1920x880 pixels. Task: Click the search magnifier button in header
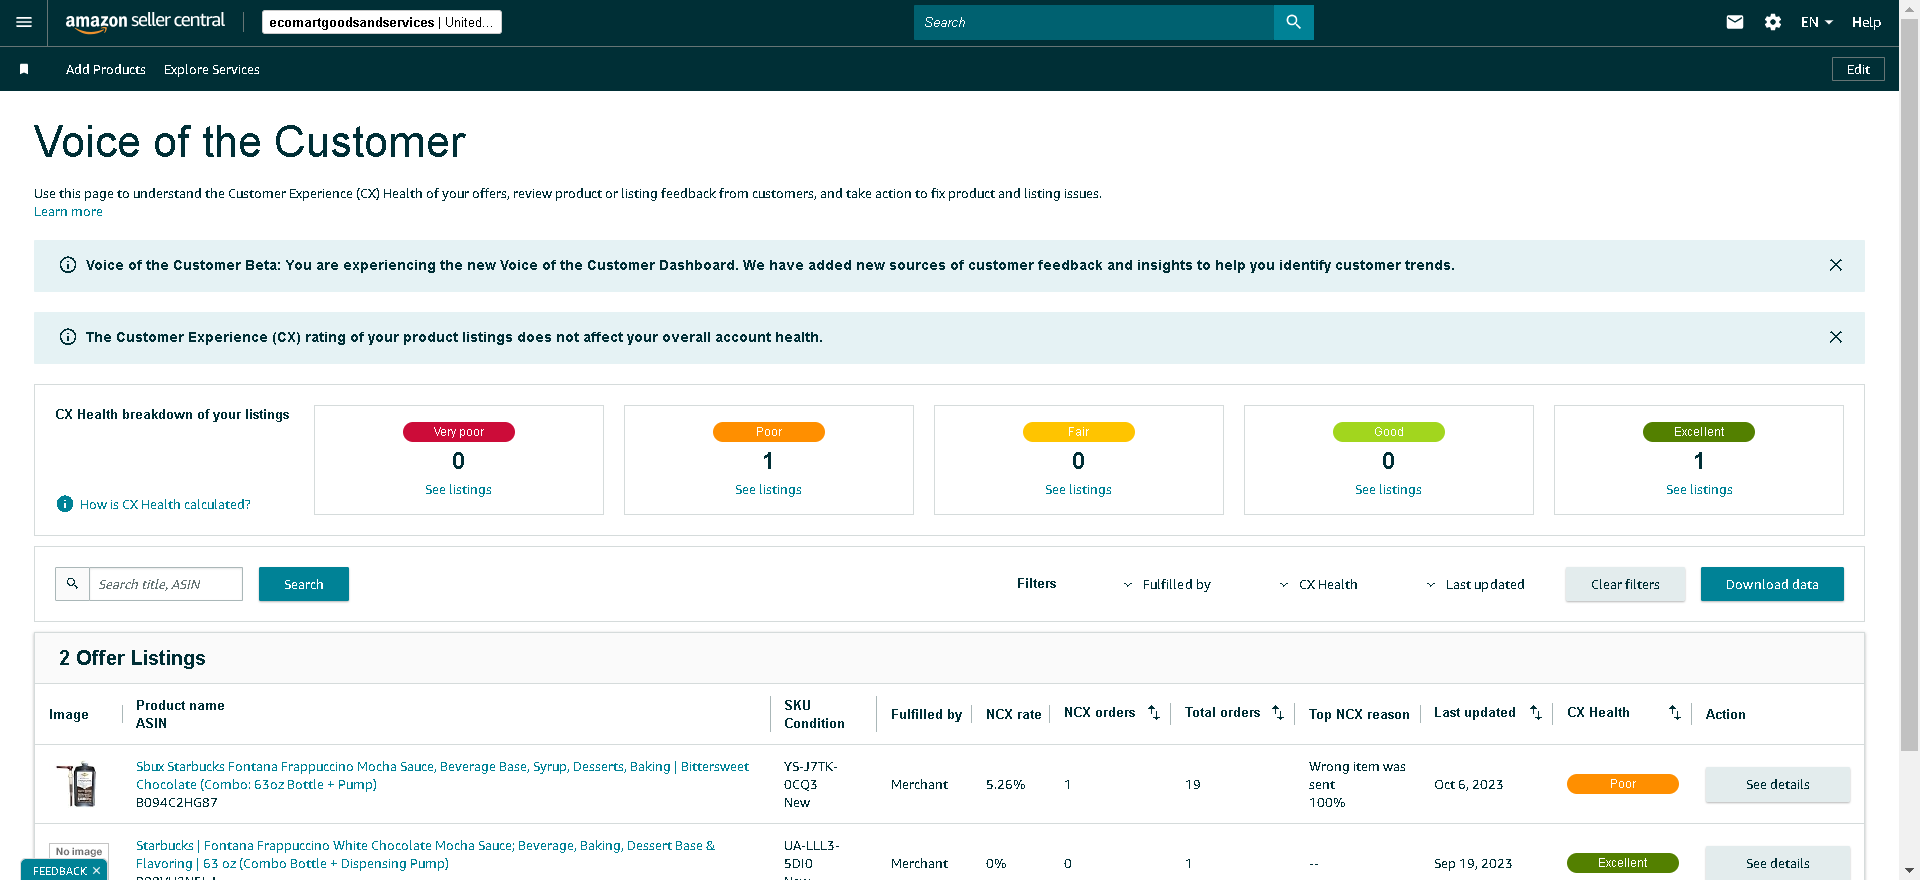pos(1293,22)
